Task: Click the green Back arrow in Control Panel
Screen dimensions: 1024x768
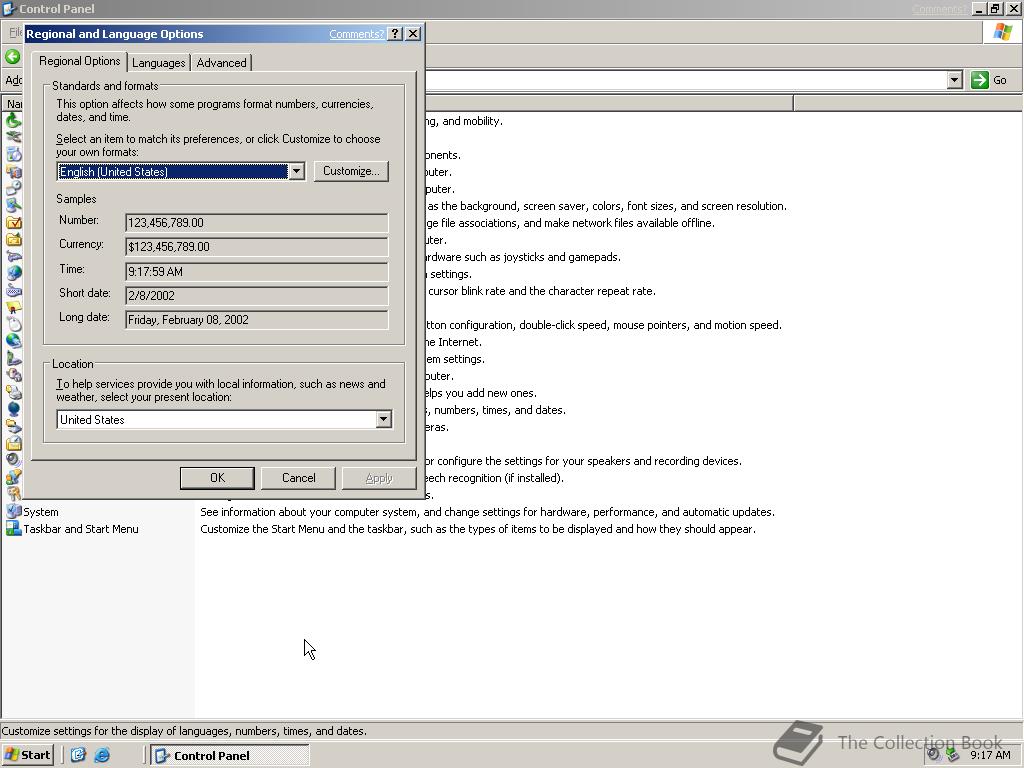Action: [x=12, y=56]
